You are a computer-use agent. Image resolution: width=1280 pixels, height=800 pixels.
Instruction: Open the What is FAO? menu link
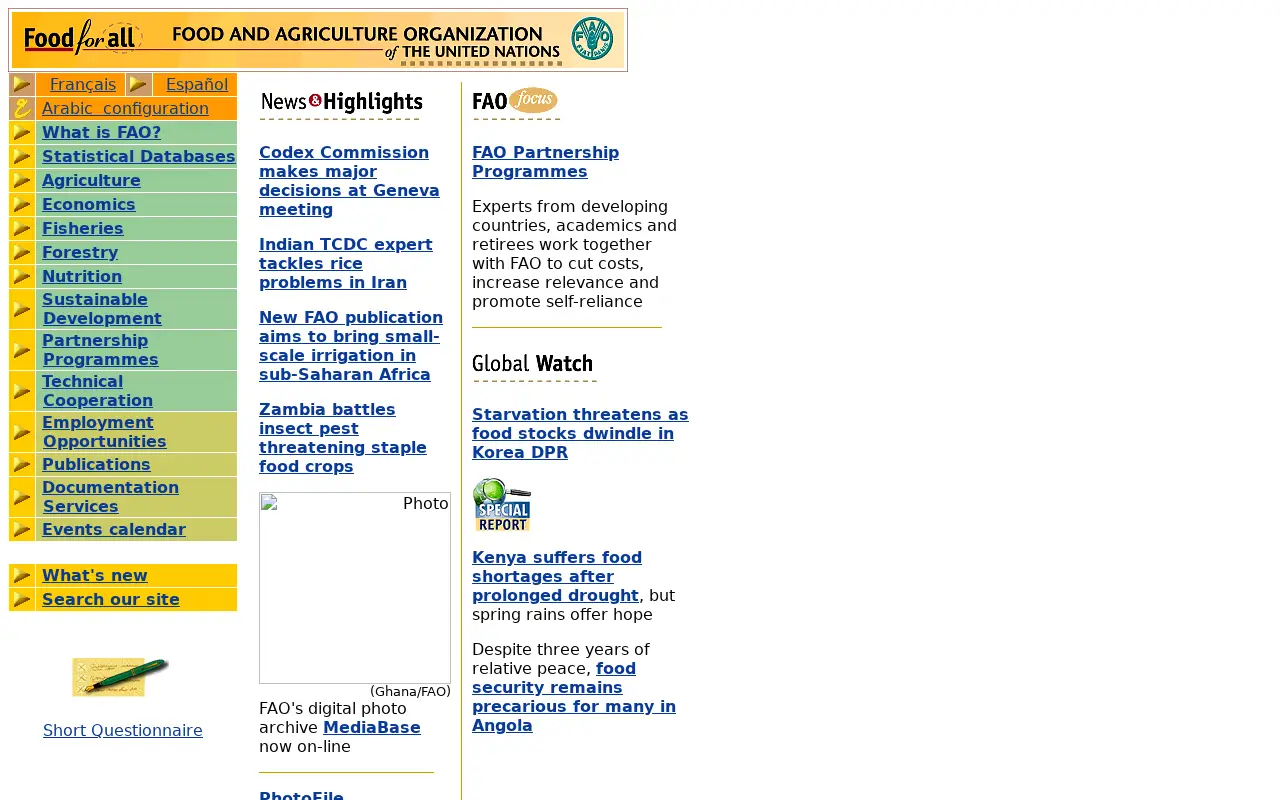(101, 133)
